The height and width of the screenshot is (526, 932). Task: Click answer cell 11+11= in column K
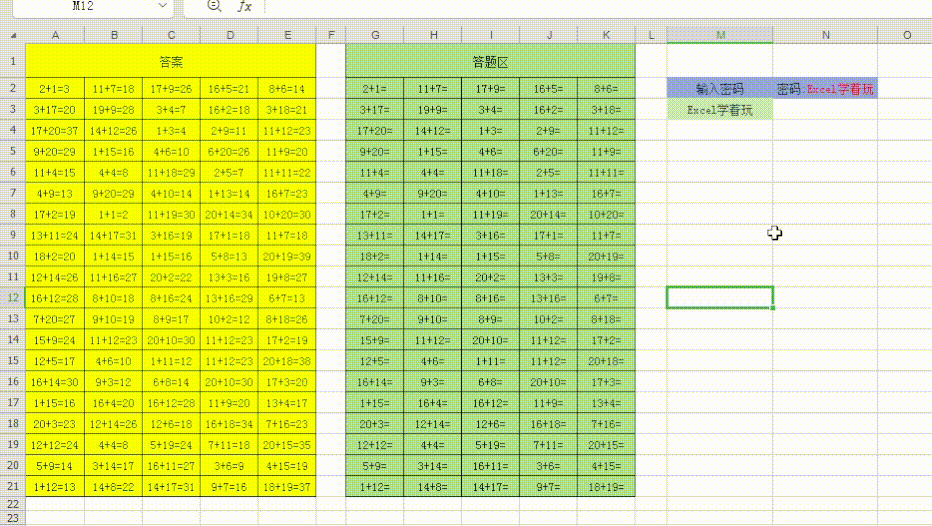tap(606, 172)
